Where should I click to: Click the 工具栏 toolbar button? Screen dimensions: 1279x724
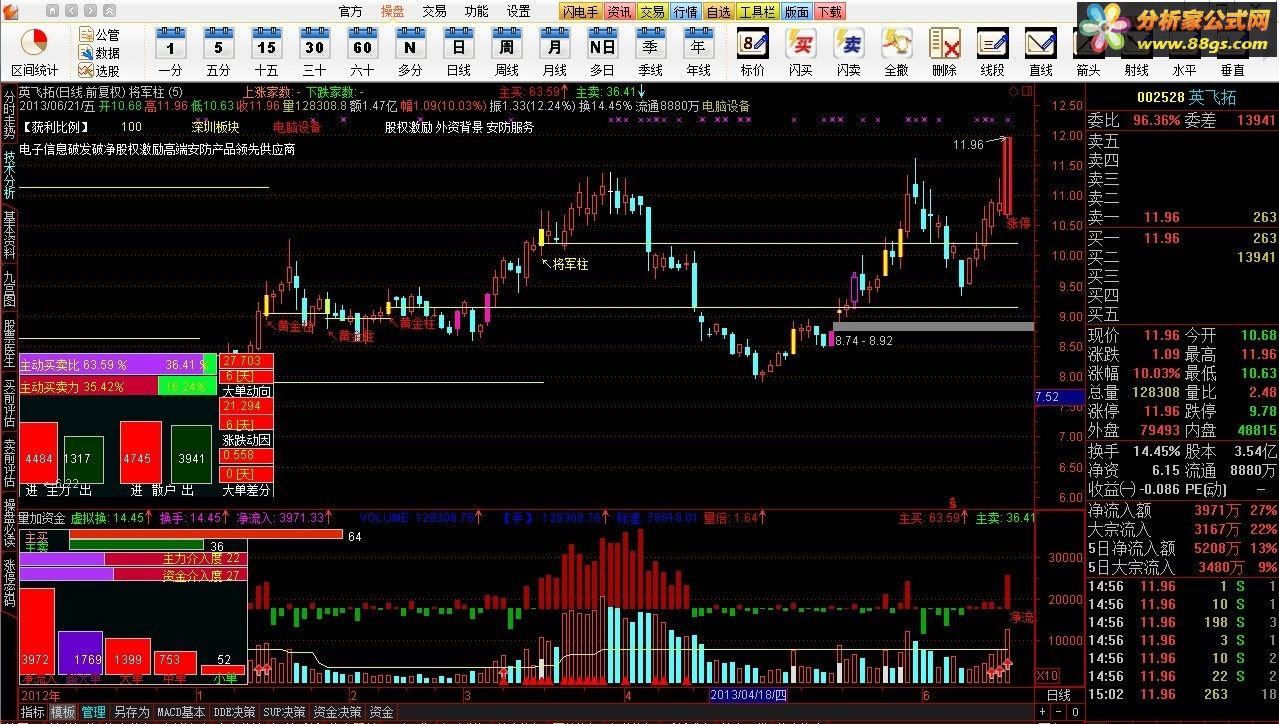(x=757, y=12)
